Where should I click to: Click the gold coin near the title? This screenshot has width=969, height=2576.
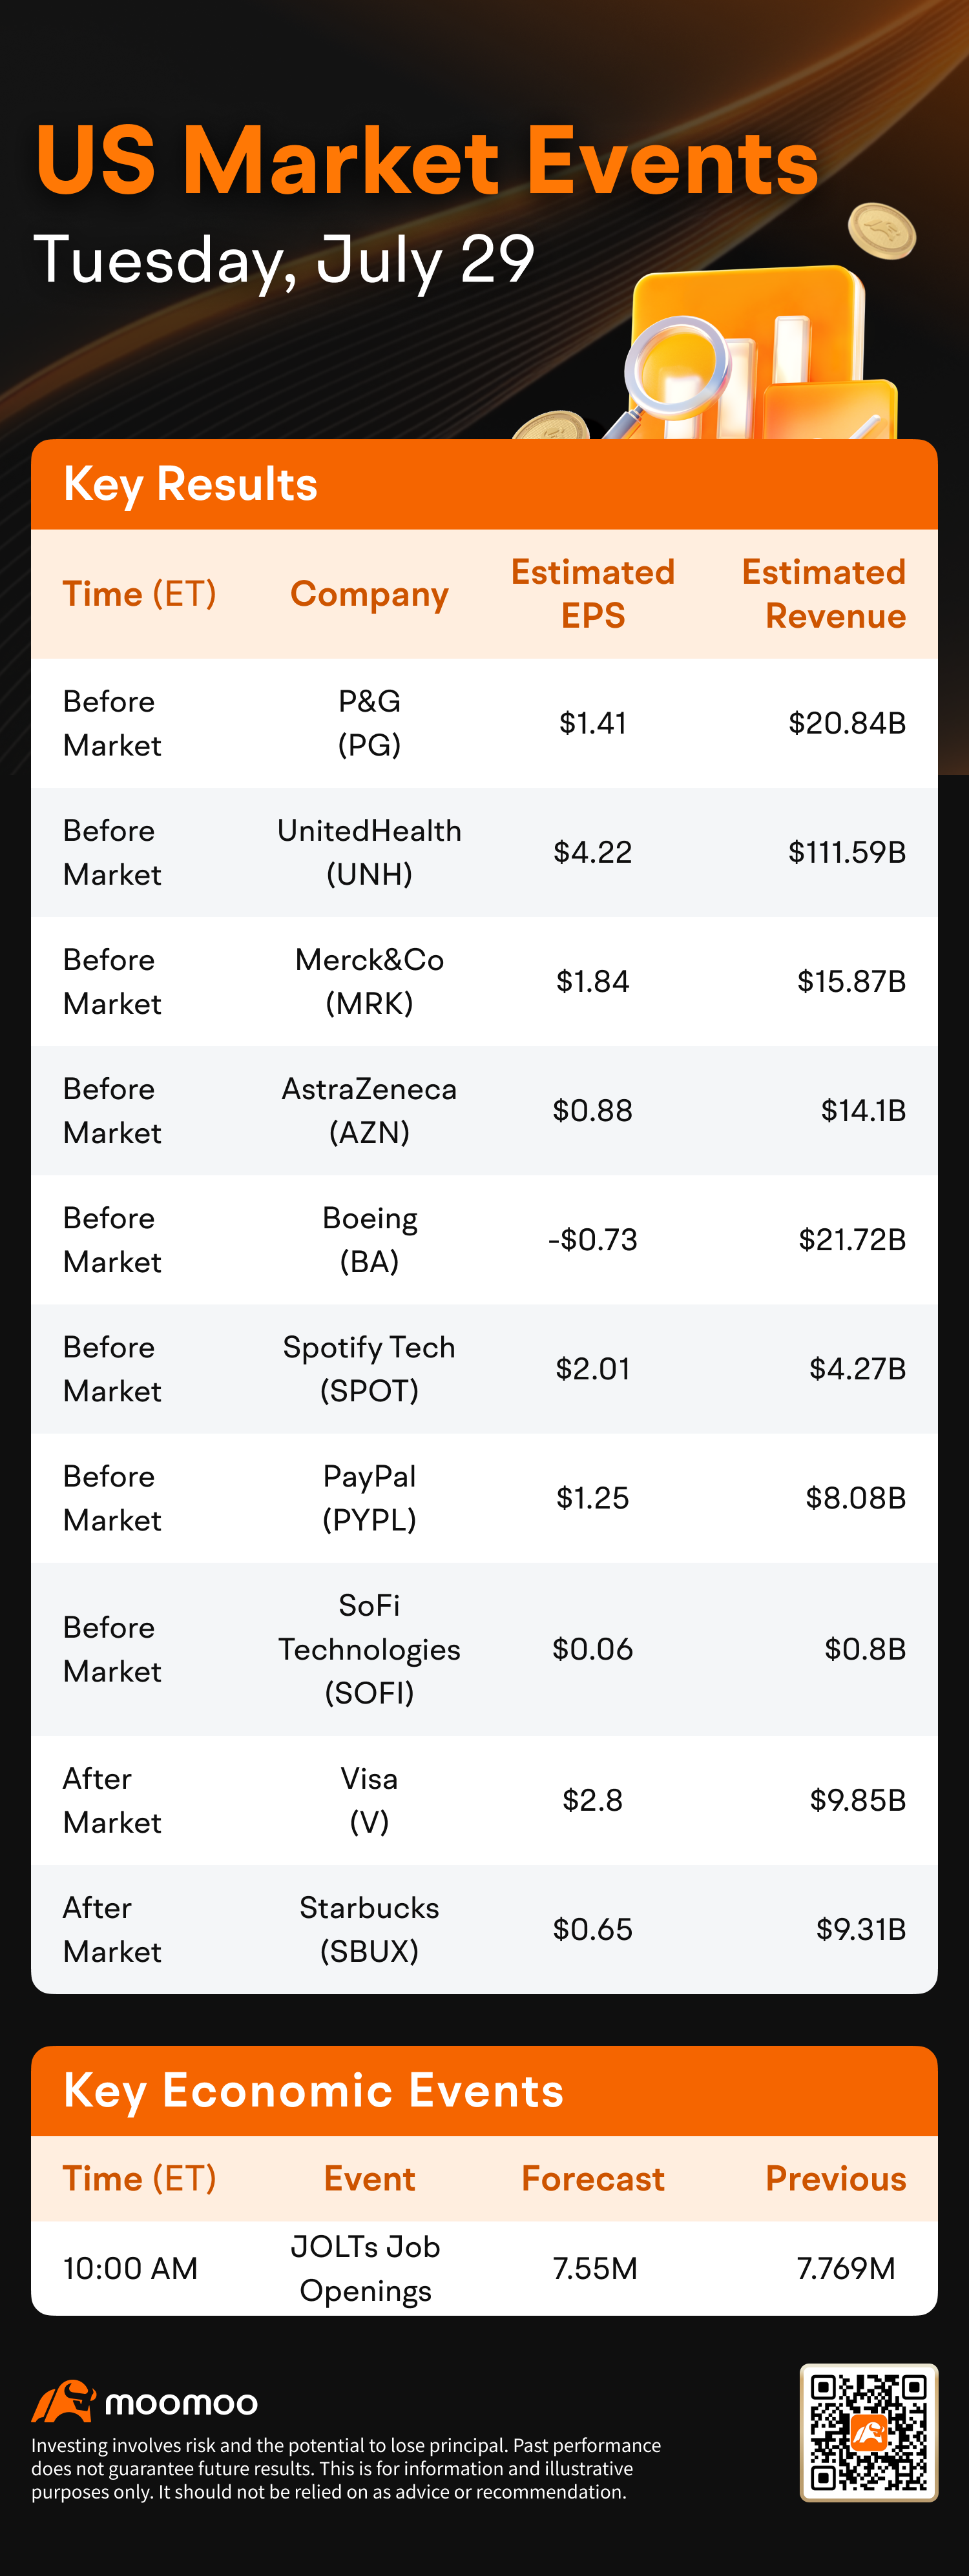[881, 231]
